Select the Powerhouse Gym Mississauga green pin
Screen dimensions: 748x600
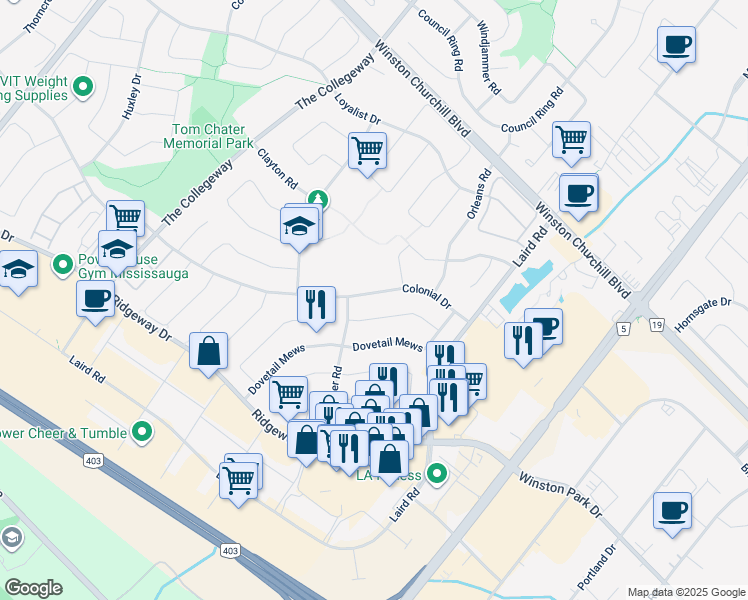63,265
